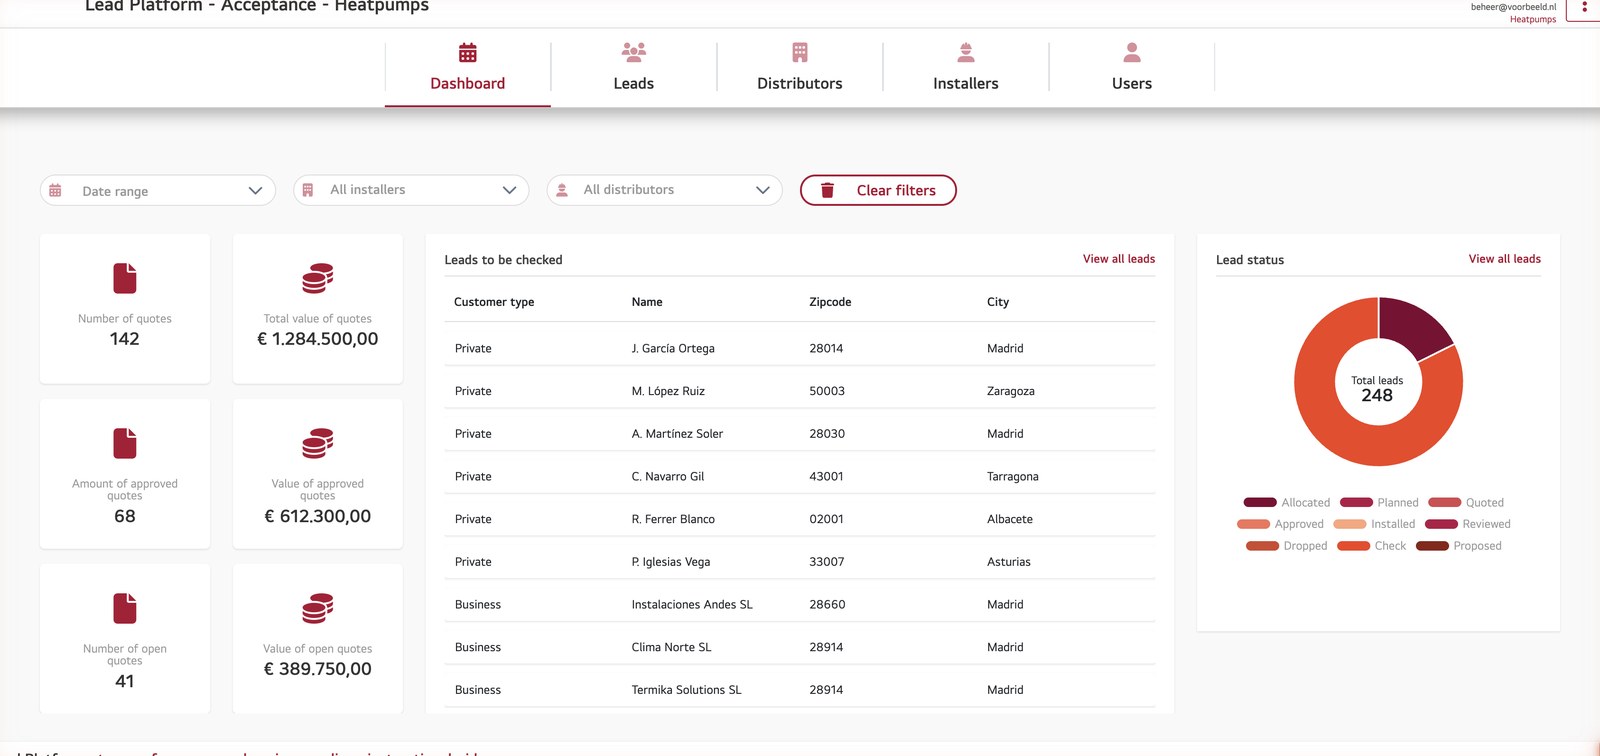1600x756 pixels.
Task: Open the Date range dropdown
Action: [x=158, y=190]
